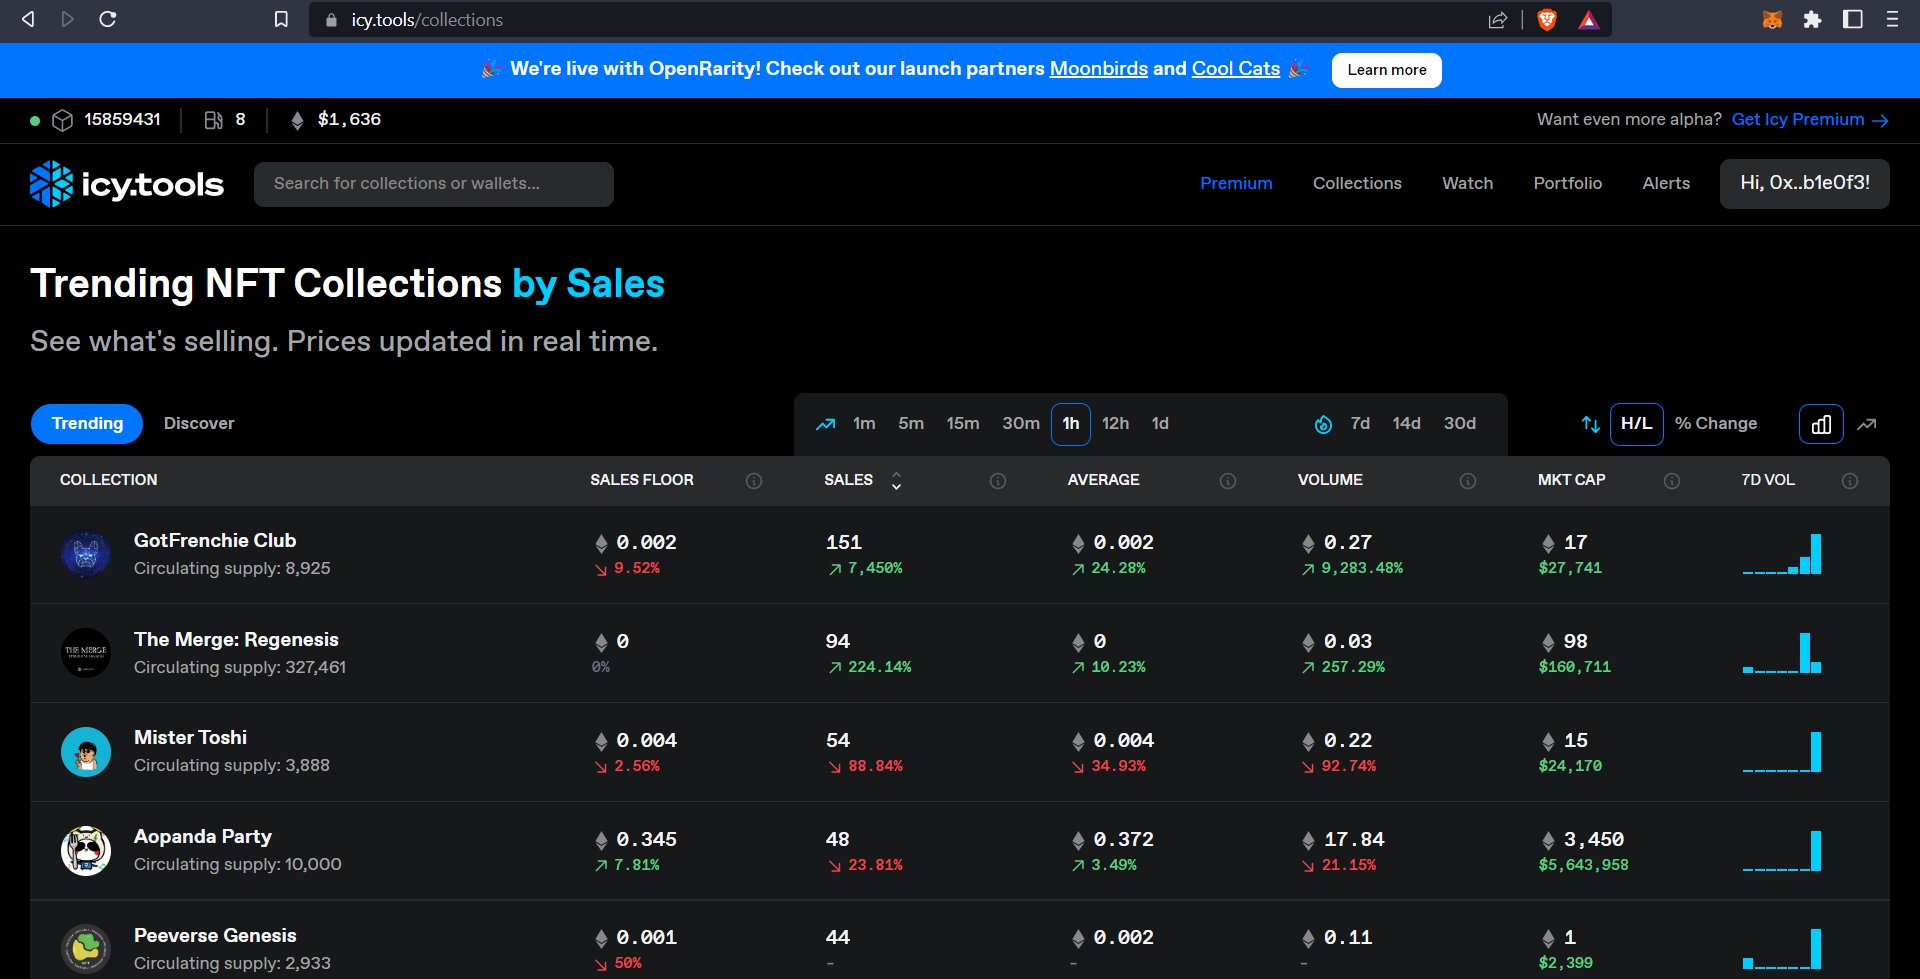Select the 14d time range
This screenshot has height=979, width=1920.
[x=1406, y=424]
